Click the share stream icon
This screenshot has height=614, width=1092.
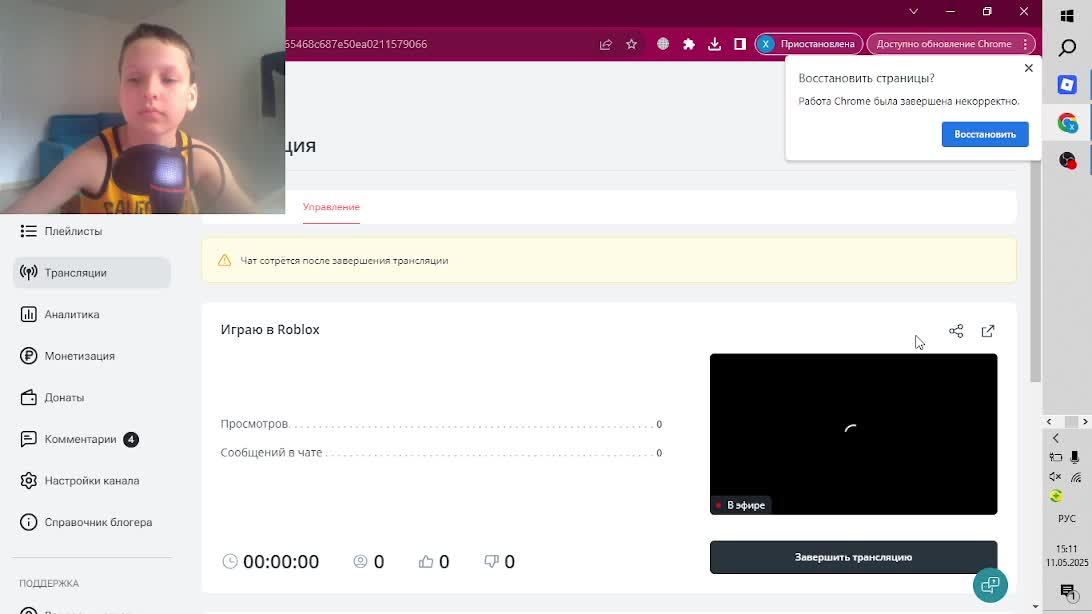956,331
